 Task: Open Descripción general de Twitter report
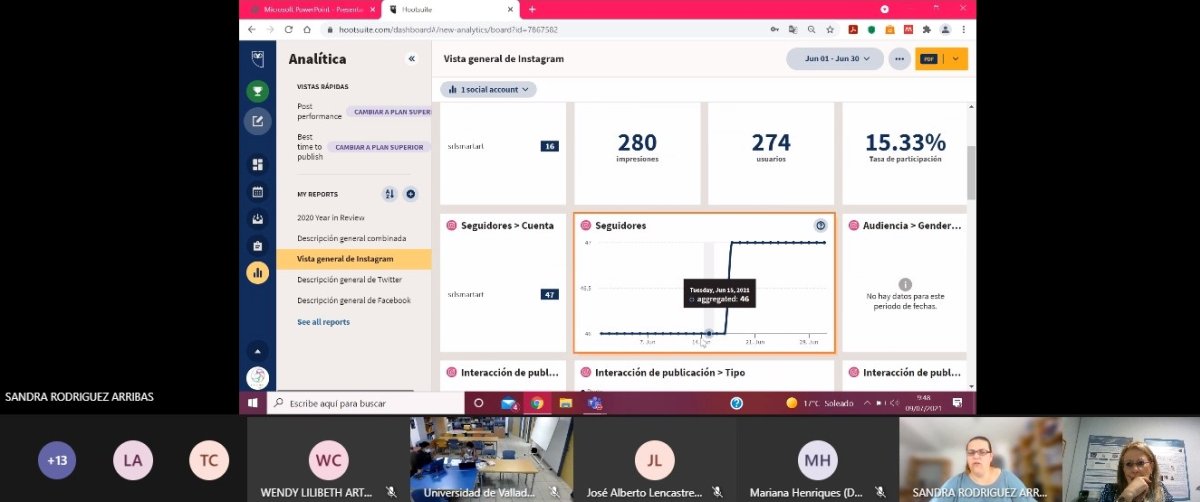point(349,280)
